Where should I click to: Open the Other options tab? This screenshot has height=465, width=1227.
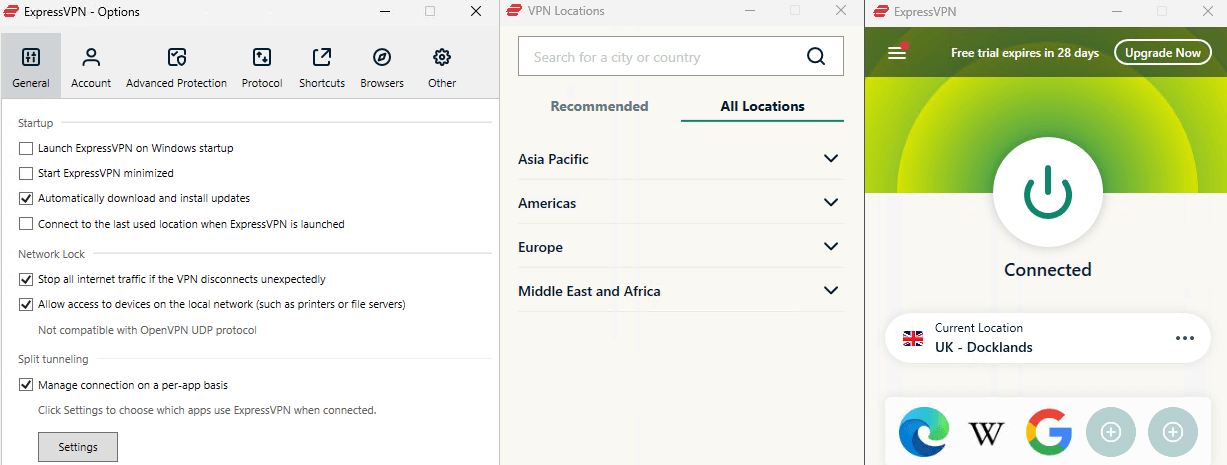[x=442, y=66]
